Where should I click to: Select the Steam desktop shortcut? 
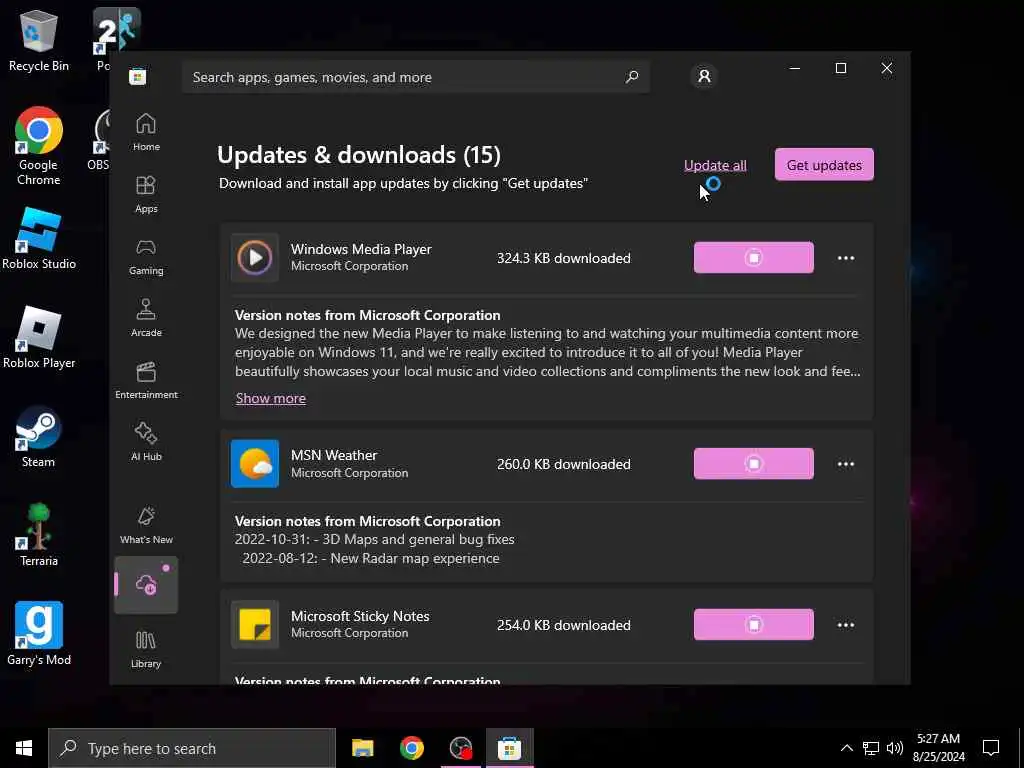[39, 436]
